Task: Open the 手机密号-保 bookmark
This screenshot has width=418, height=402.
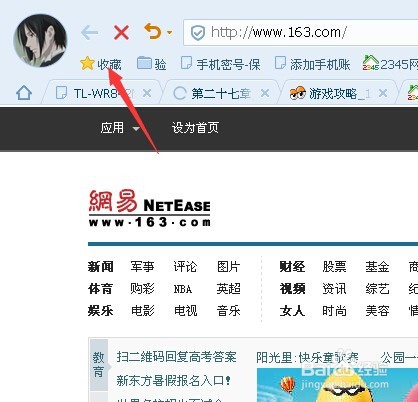Action: click(220, 64)
